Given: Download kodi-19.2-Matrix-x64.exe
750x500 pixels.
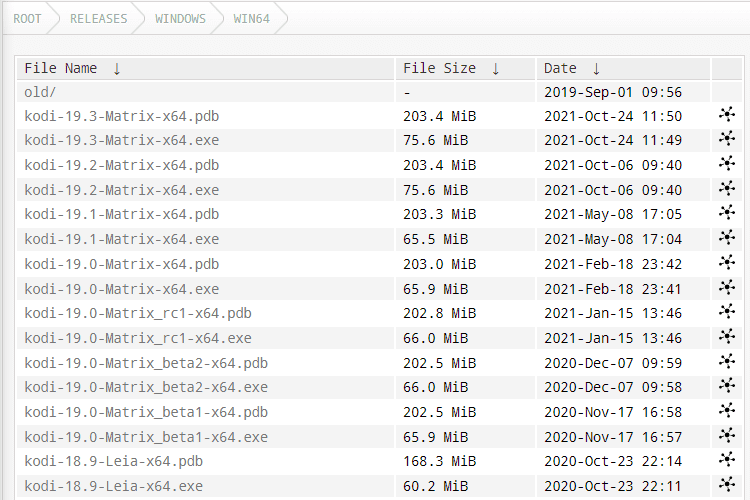Looking at the screenshot, I should coord(121,190).
